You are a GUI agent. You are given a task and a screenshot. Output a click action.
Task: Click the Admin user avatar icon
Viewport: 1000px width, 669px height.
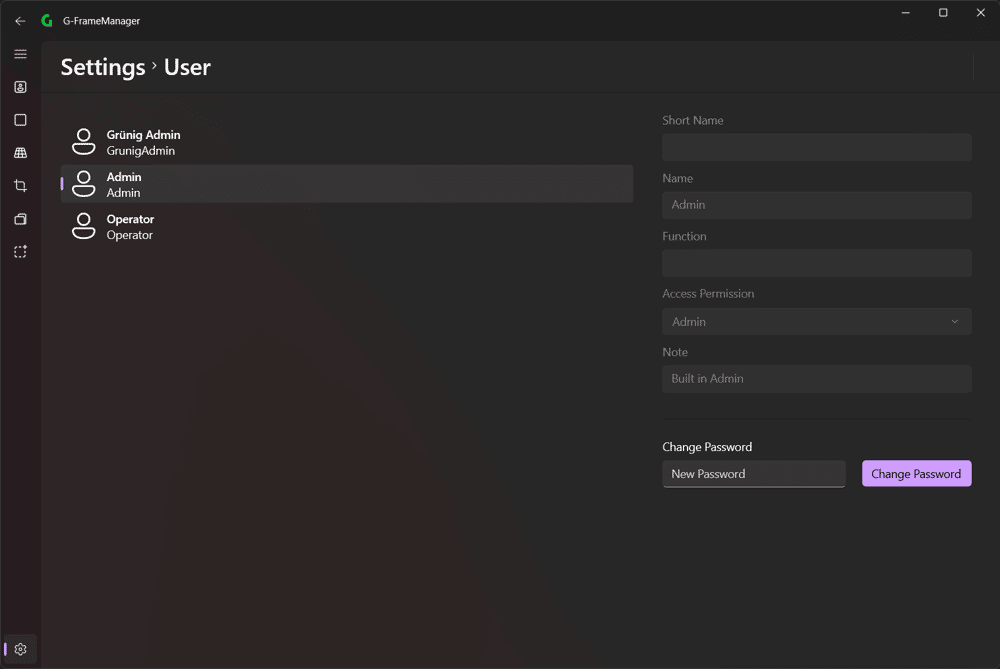tap(84, 184)
